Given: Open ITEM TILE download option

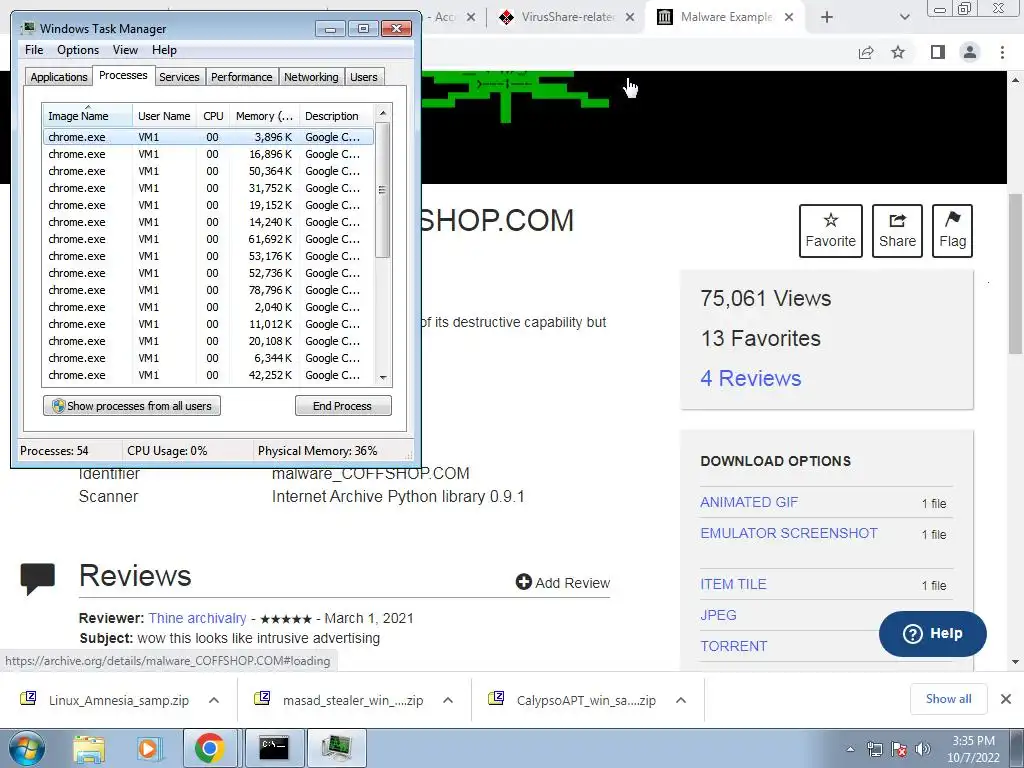Looking at the screenshot, I should 733,584.
